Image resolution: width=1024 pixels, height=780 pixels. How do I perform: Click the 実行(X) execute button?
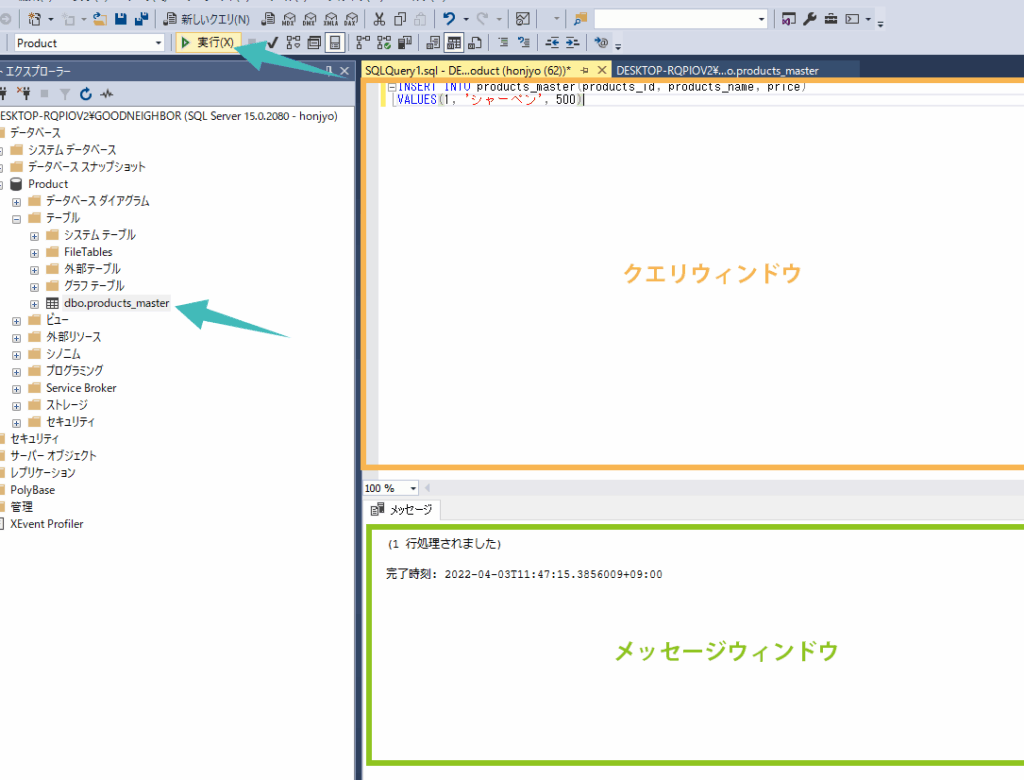(208, 42)
